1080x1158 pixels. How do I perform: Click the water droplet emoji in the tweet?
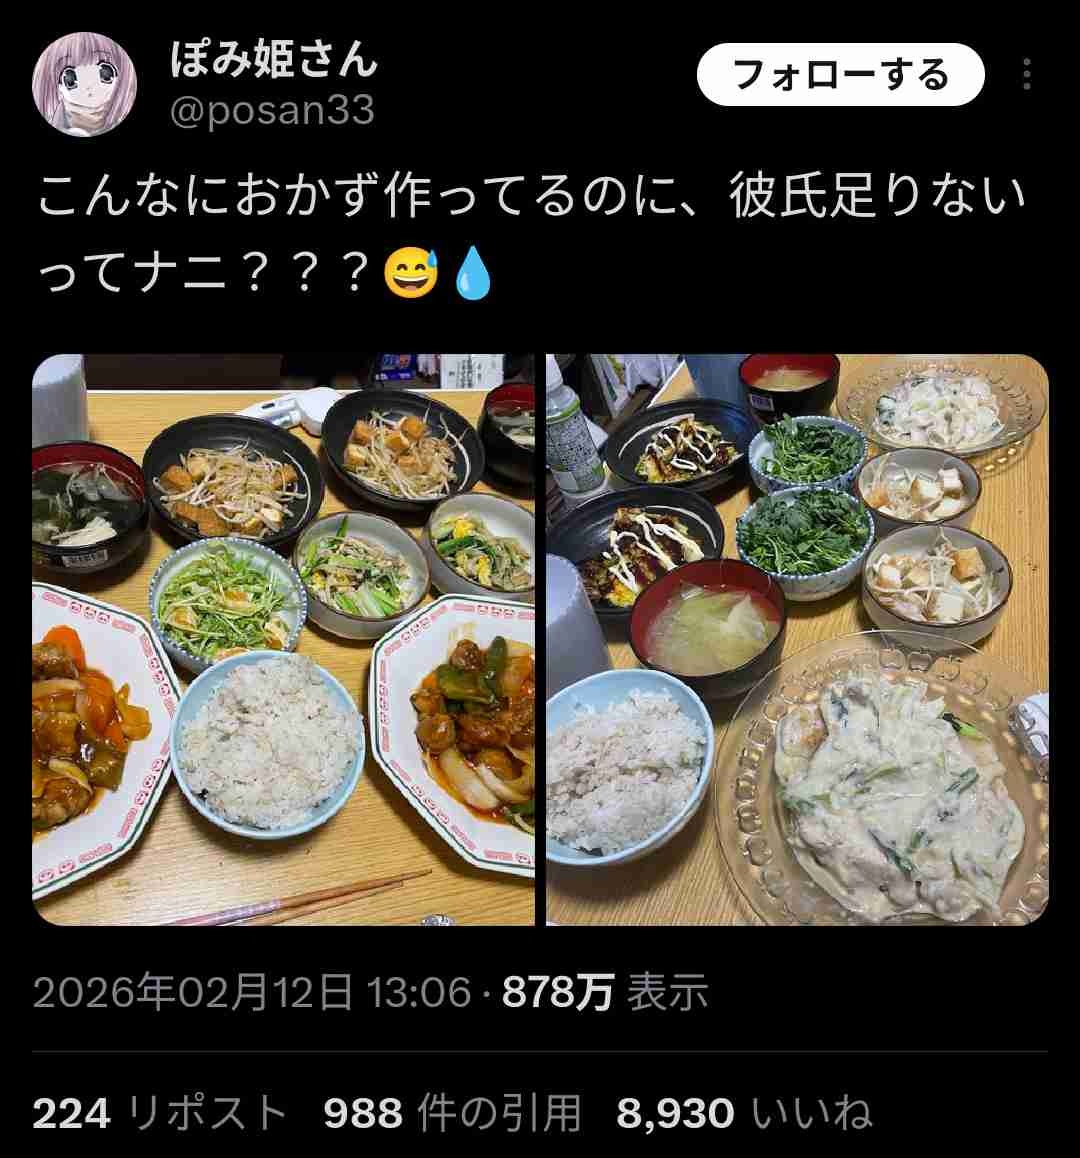point(473,273)
